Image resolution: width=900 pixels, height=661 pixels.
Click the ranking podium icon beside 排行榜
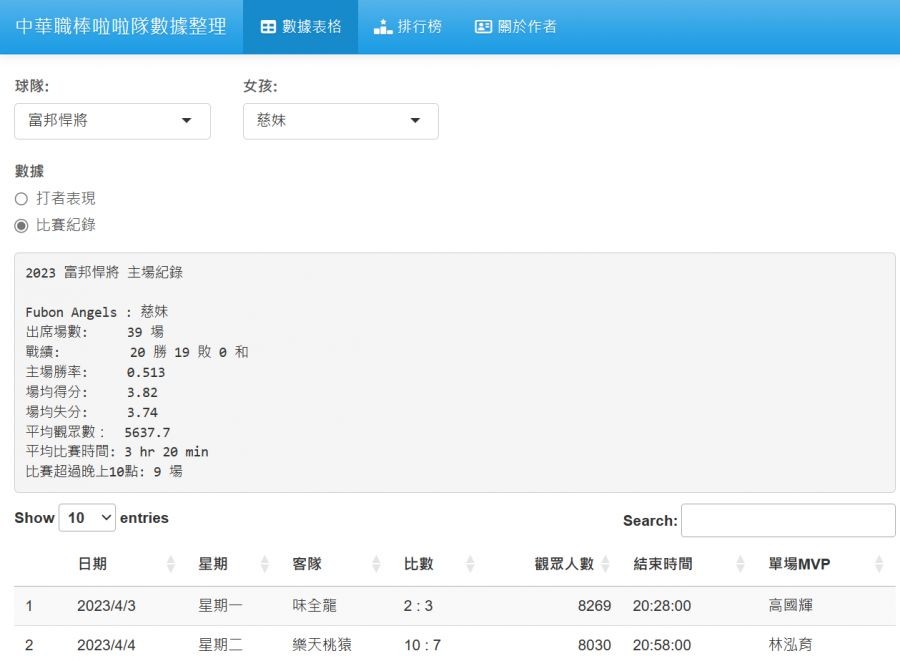(x=383, y=27)
